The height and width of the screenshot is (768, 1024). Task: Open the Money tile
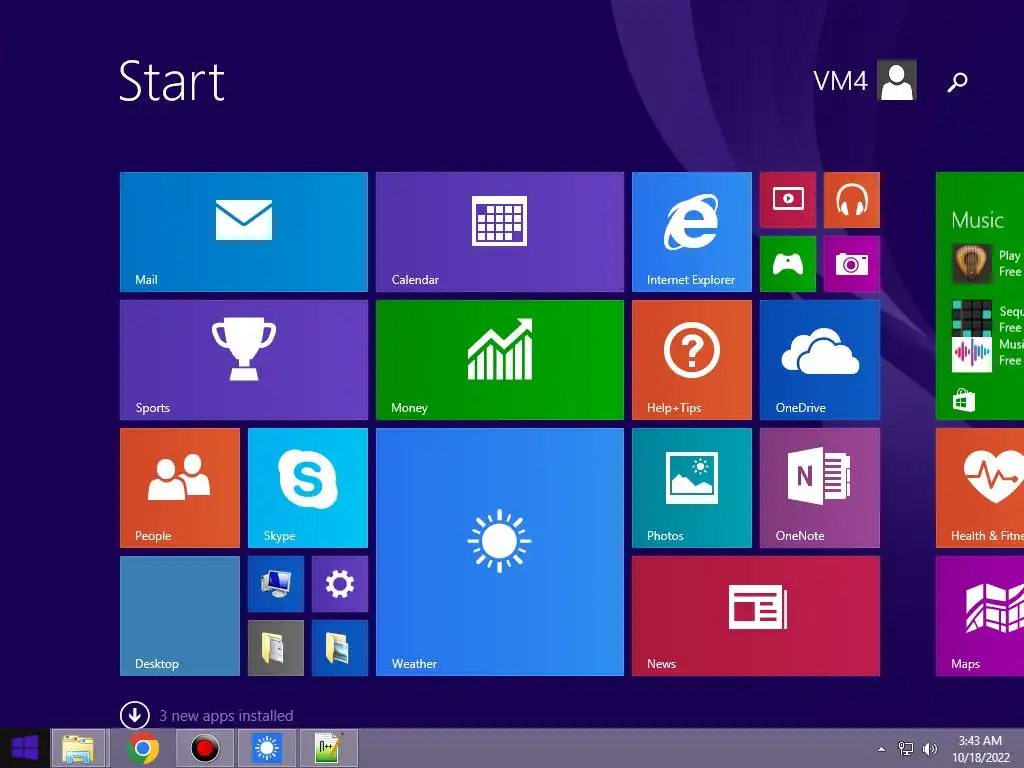500,360
